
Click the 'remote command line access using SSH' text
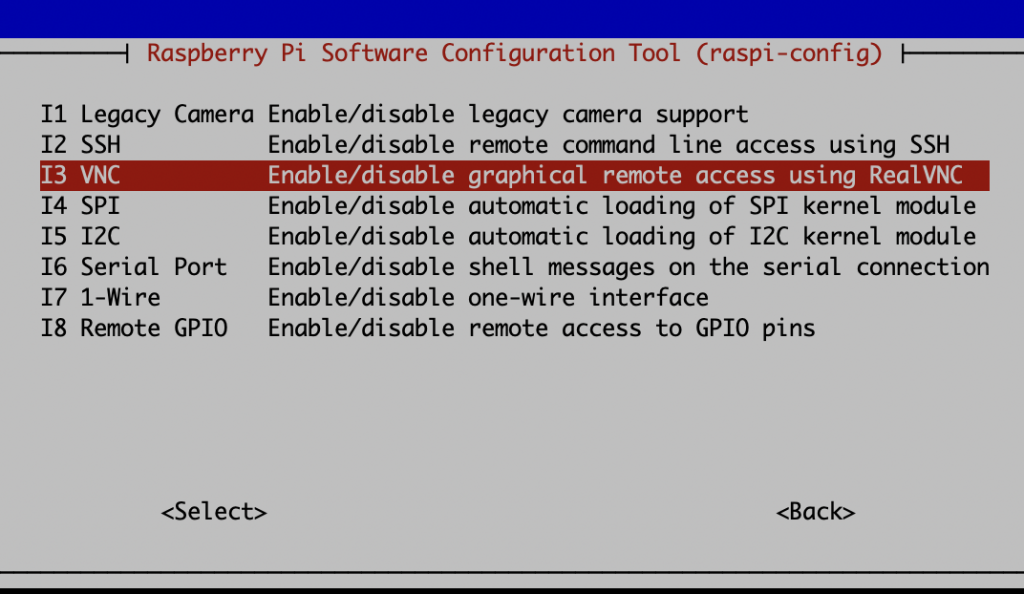coord(709,145)
